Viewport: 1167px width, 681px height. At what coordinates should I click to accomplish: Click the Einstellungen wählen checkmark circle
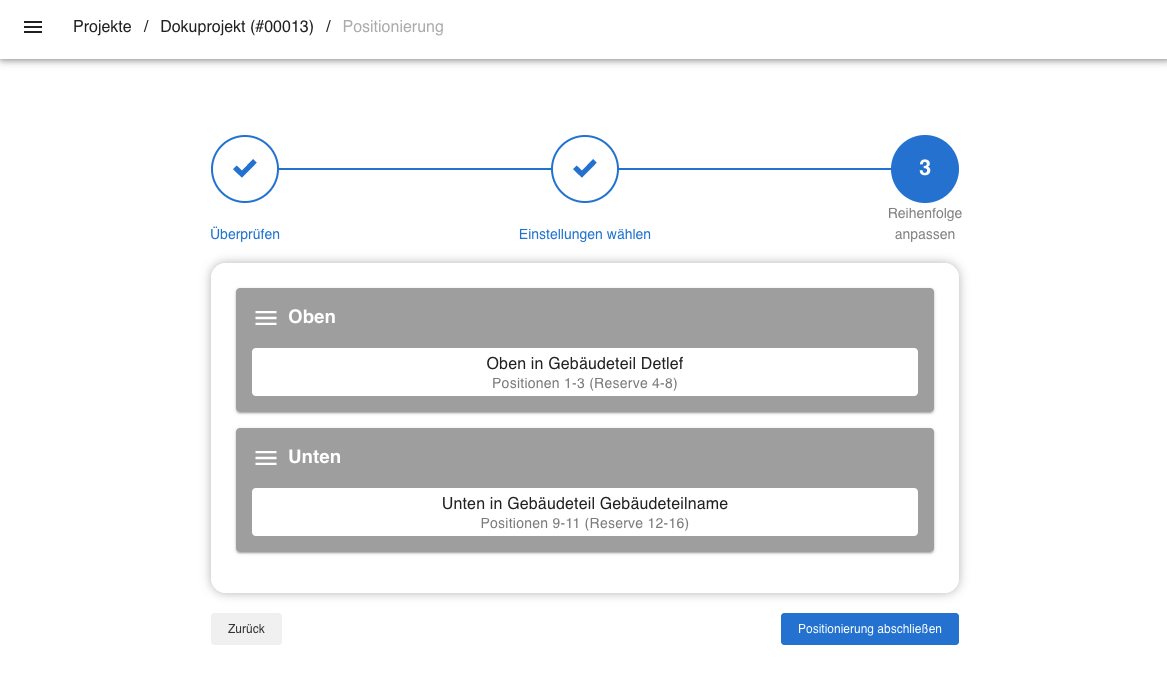[x=585, y=169]
